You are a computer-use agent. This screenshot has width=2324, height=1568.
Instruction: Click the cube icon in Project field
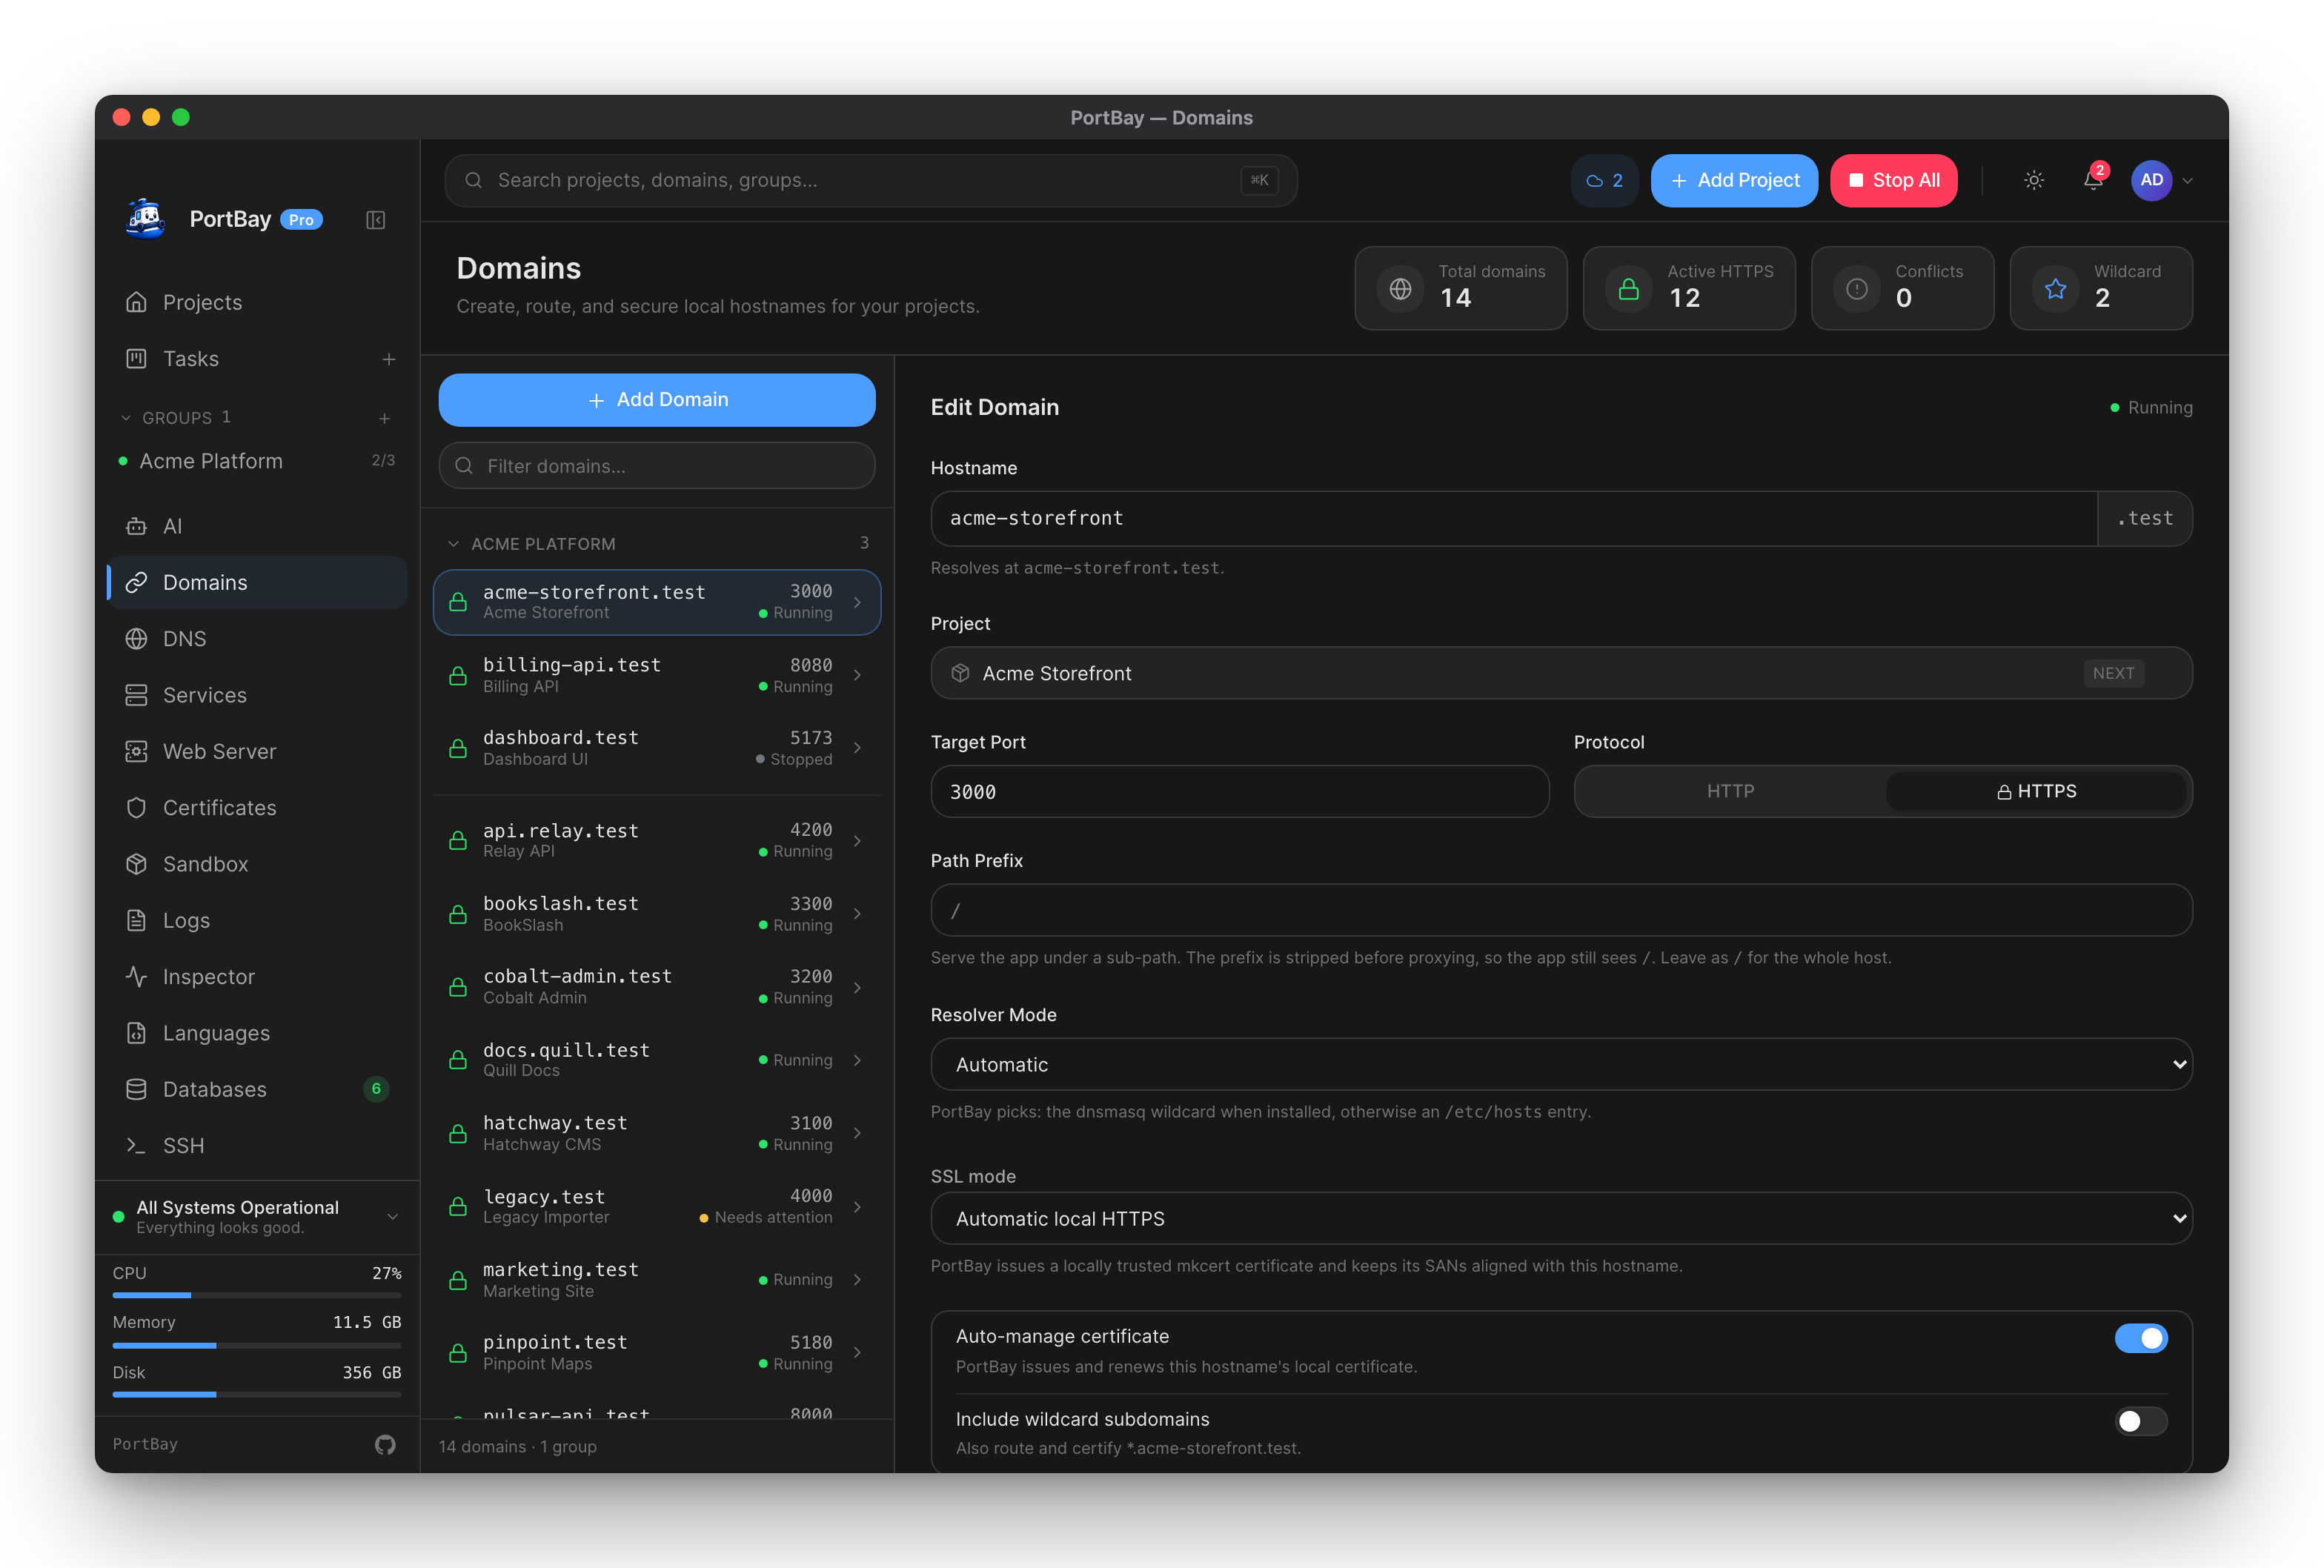tap(960, 673)
